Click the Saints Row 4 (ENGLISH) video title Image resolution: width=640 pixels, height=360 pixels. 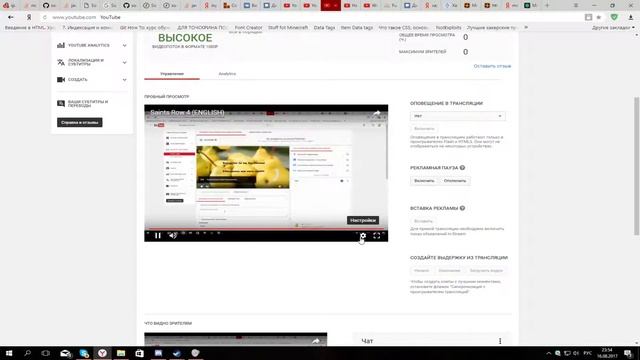point(187,112)
